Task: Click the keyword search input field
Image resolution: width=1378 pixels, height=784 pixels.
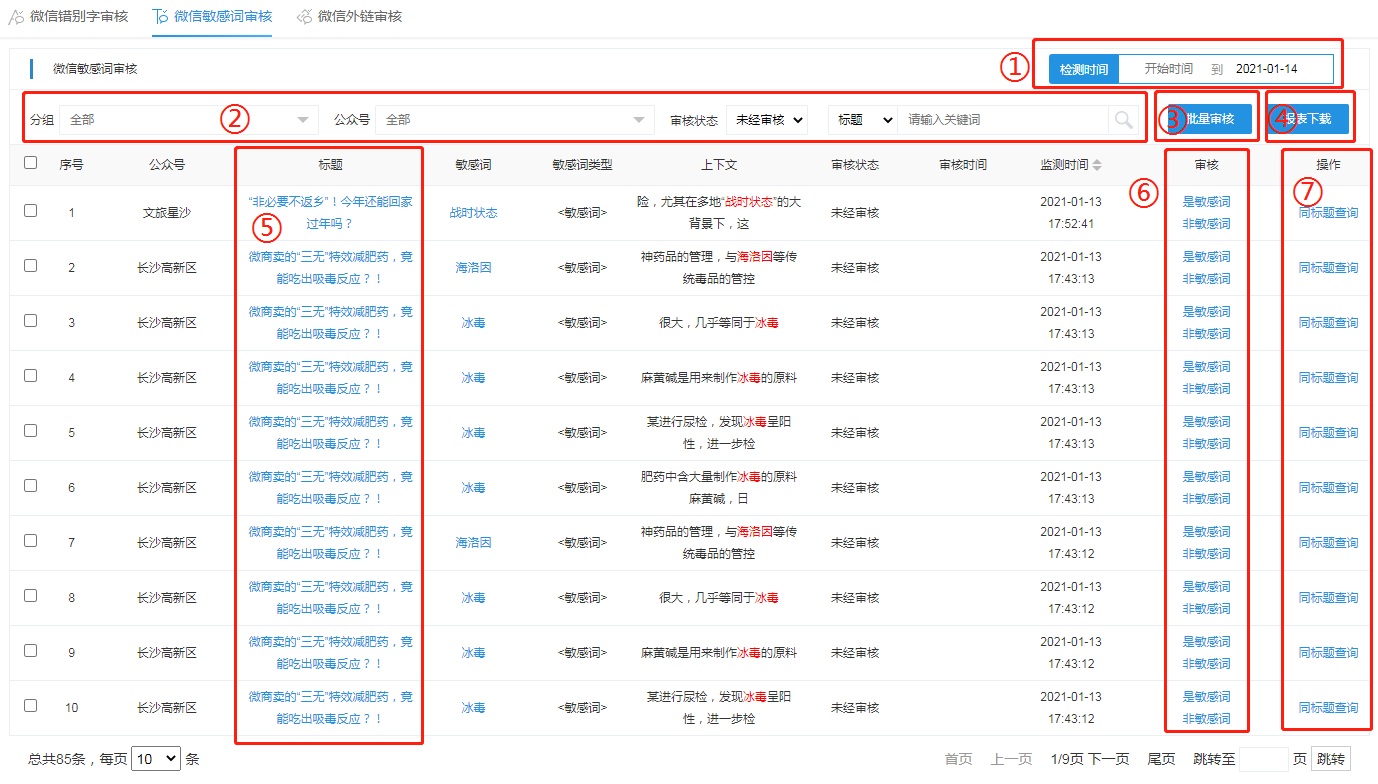Action: point(1001,120)
